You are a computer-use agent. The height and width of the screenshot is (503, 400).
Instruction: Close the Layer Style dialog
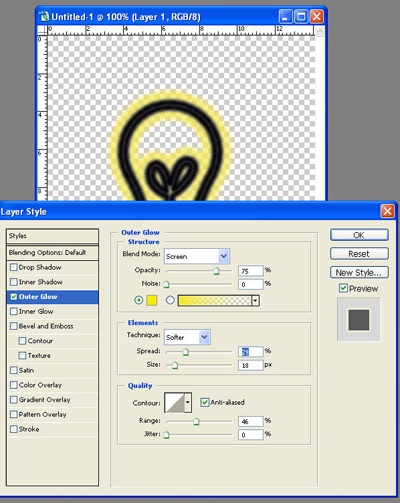pos(387,211)
